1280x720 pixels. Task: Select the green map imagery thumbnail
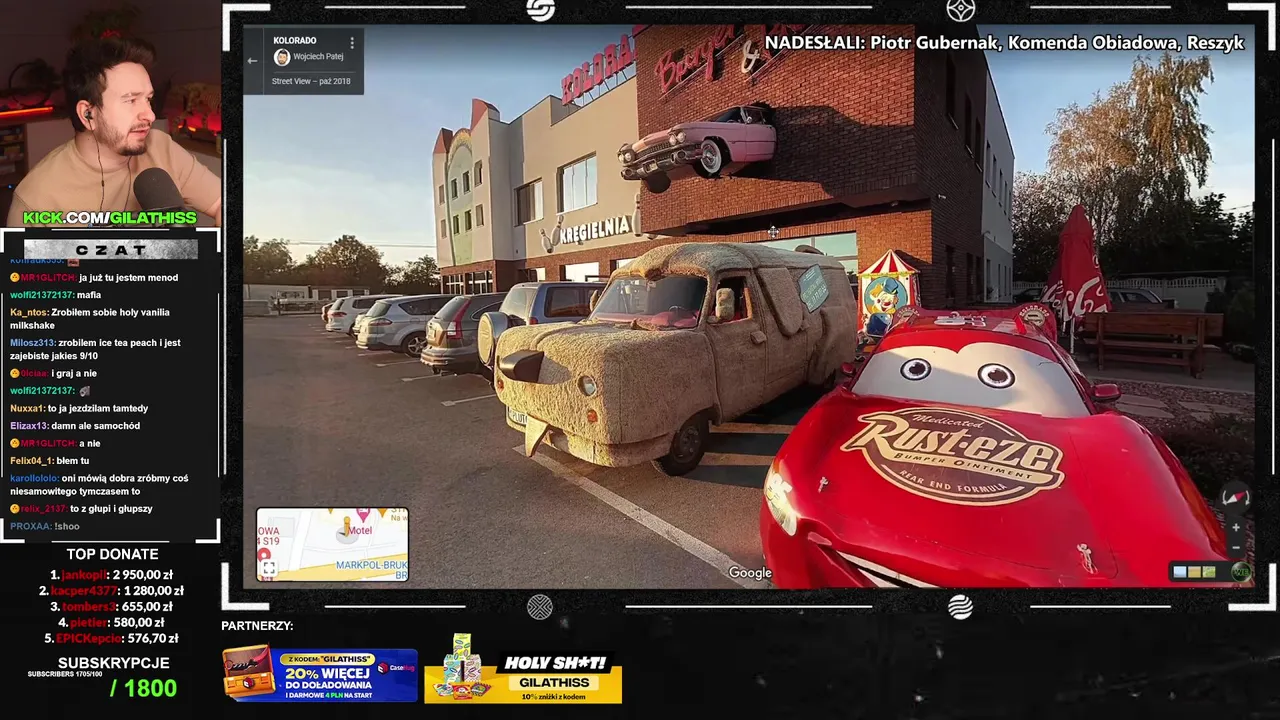point(1209,572)
